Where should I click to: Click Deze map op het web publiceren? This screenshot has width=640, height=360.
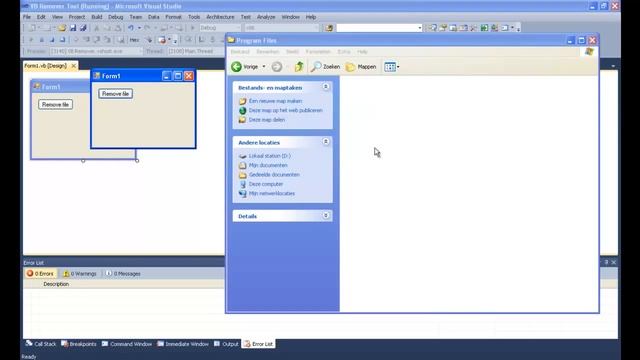[286, 110]
